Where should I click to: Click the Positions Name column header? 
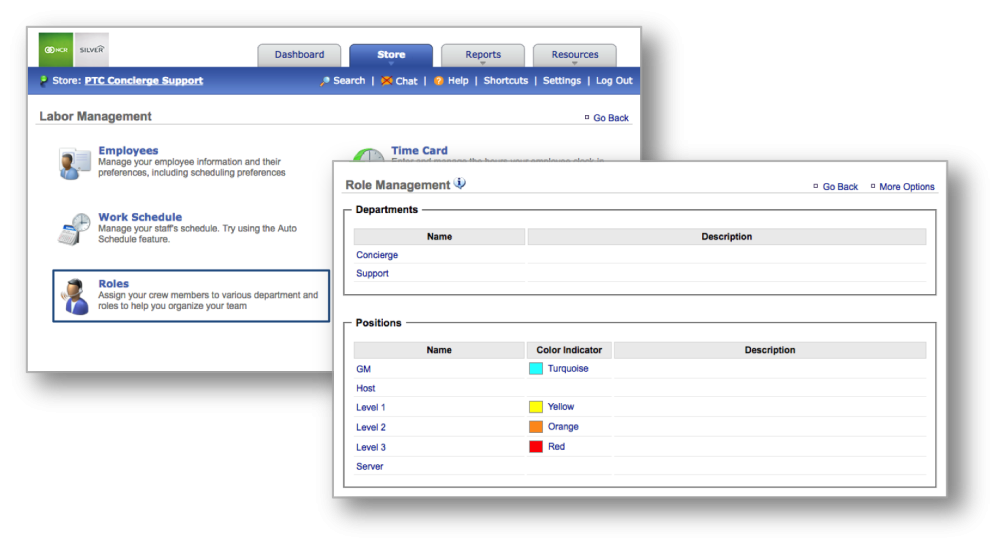[x=439, y=350]
